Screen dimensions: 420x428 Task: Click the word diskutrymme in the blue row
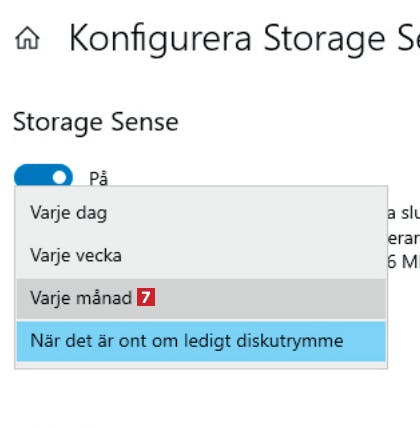290,341
